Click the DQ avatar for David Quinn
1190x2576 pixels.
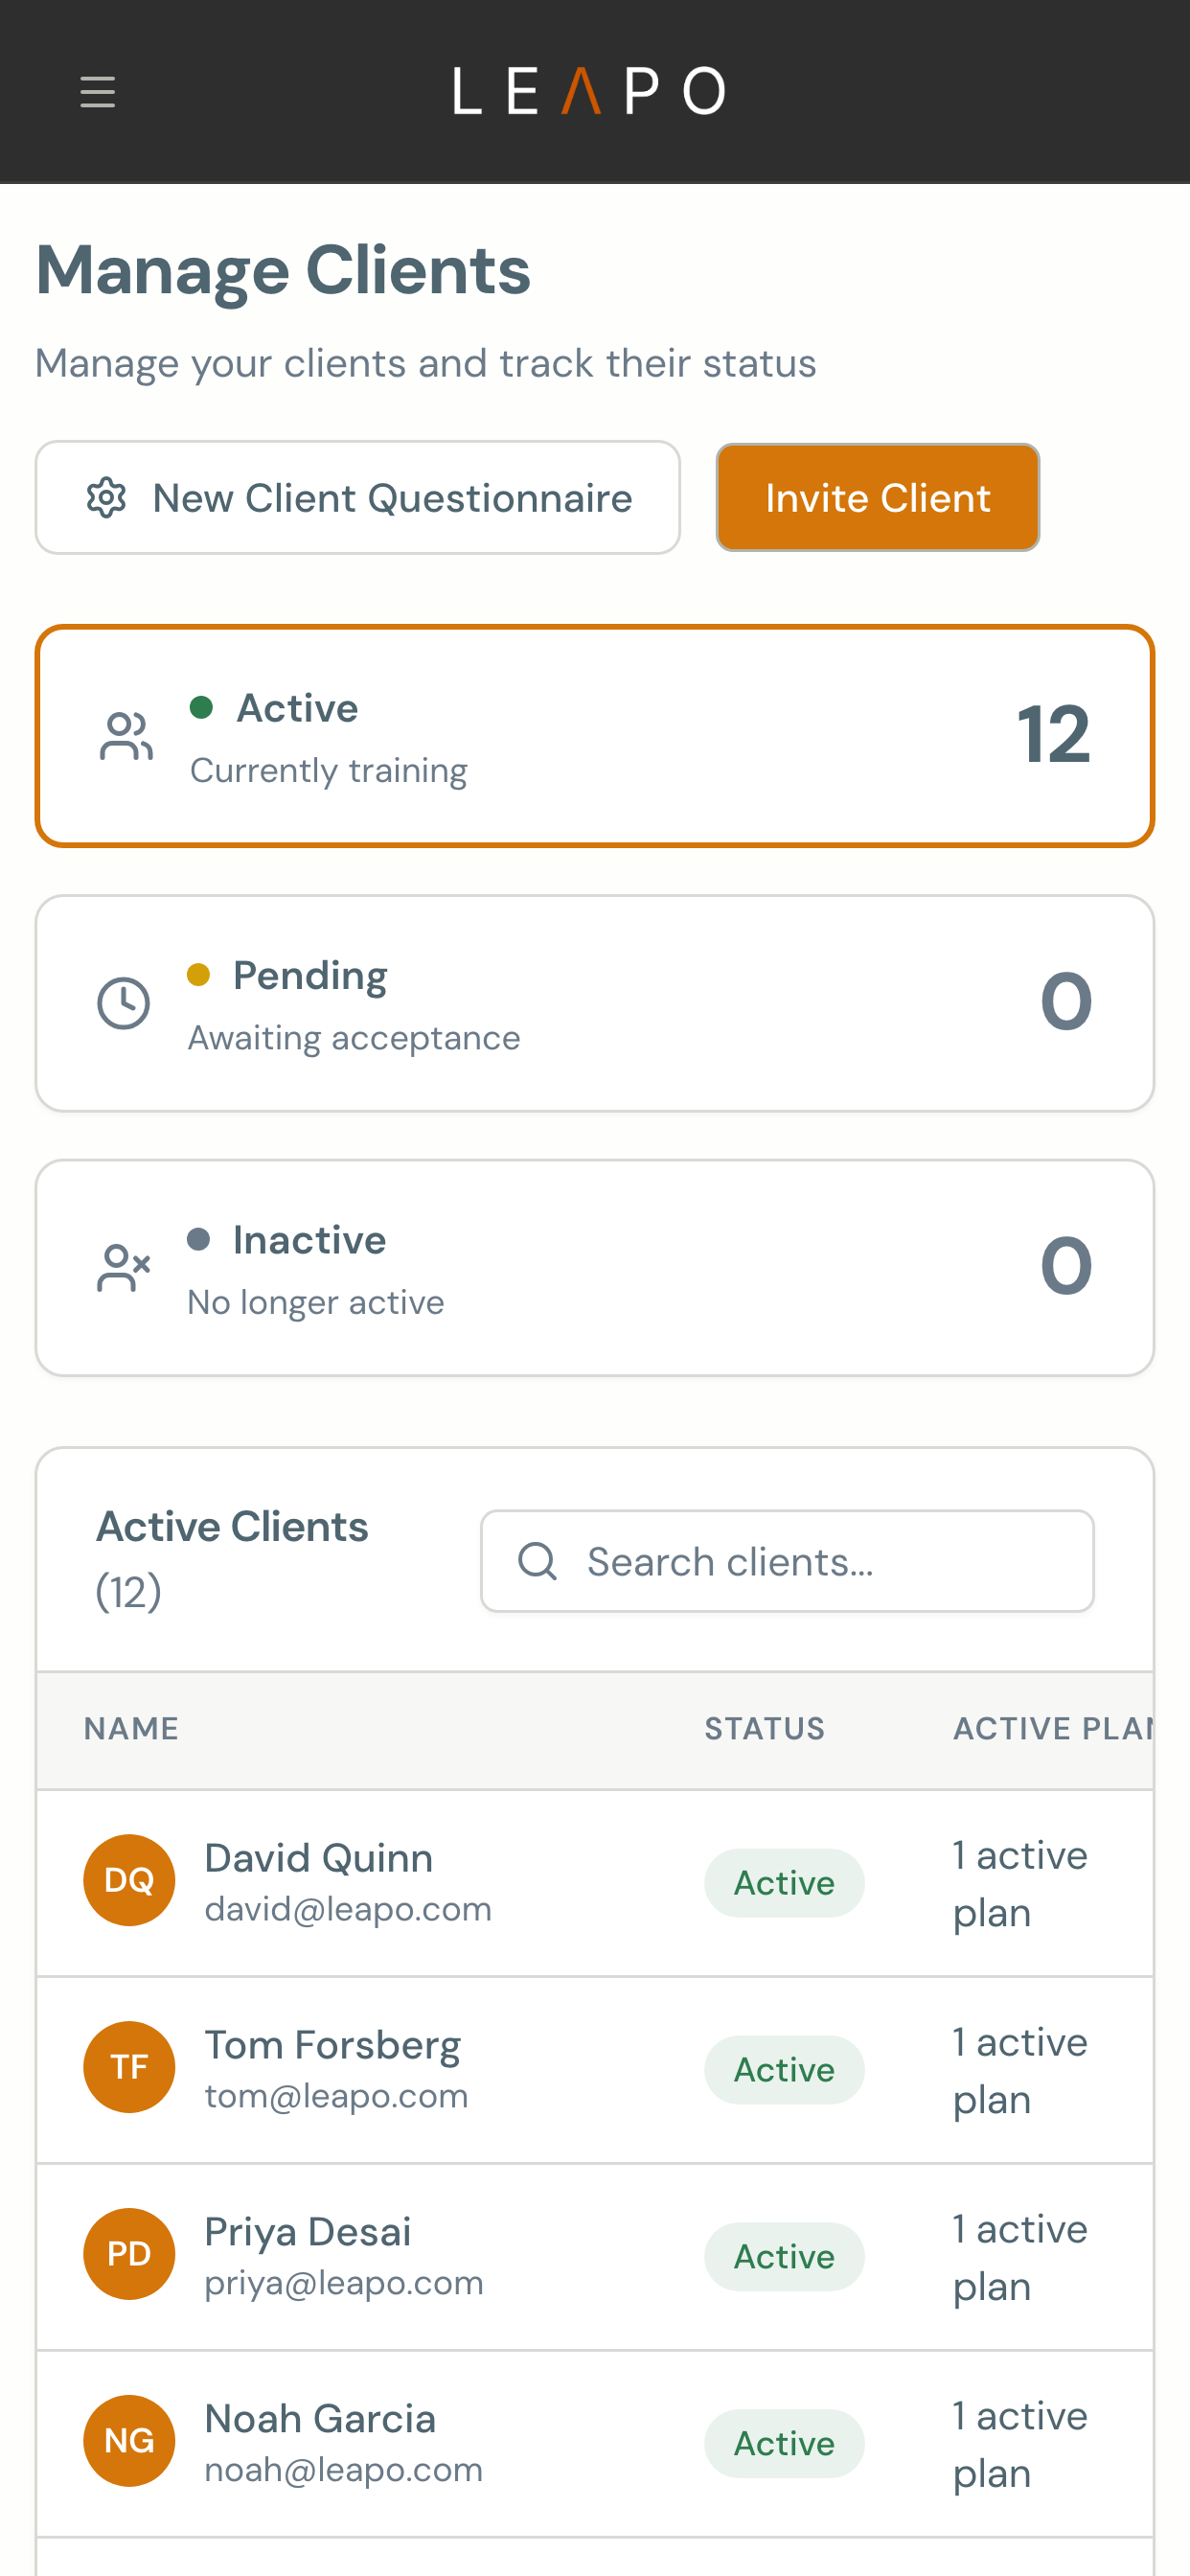(x=129, y=1880)
